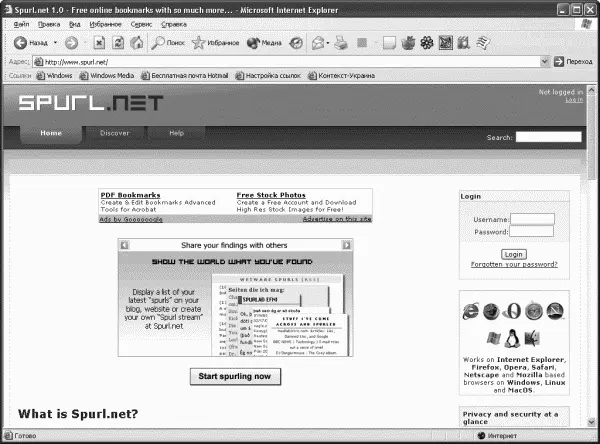Click Forgotten your password? link
600x444 pixels.
[x=514, y=264]
